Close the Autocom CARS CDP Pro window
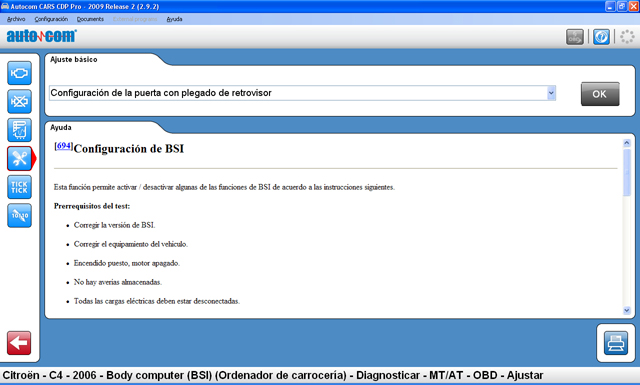Viewport: 640px width, 385px height. click(633, 6)
